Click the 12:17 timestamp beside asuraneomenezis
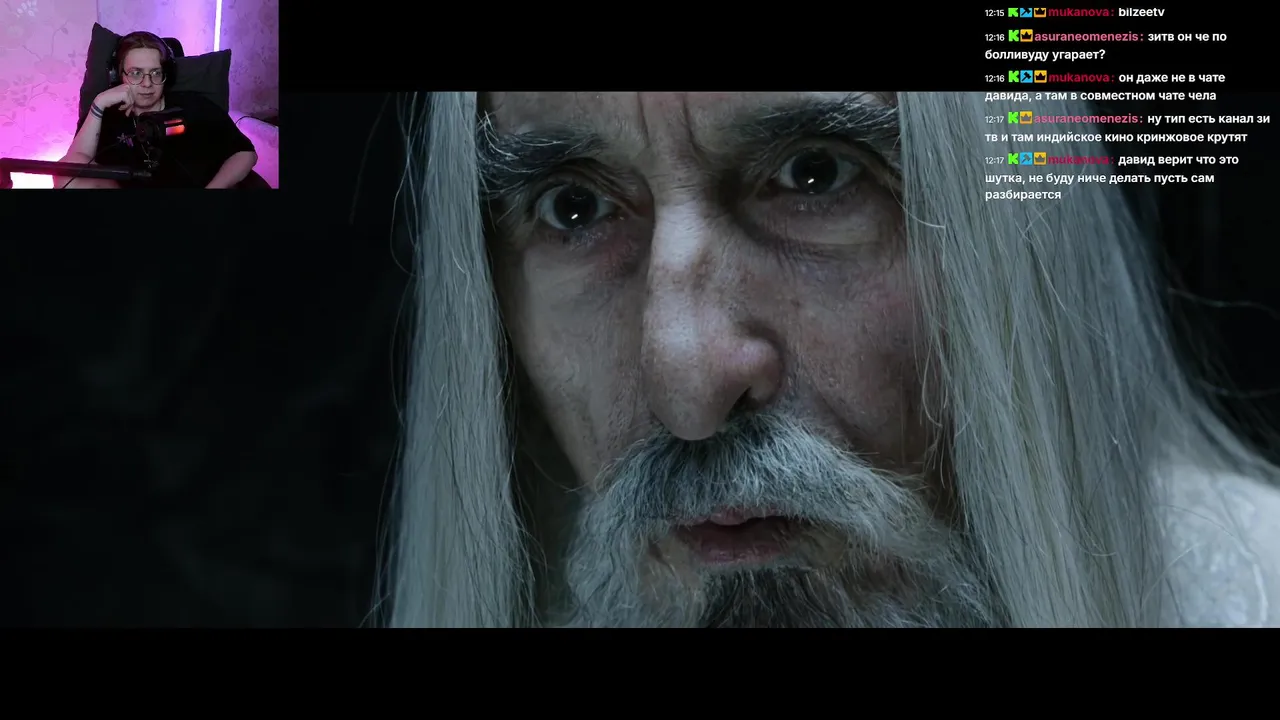The image size is (1280, 720). pyautogui.click(x=994, y=119)
